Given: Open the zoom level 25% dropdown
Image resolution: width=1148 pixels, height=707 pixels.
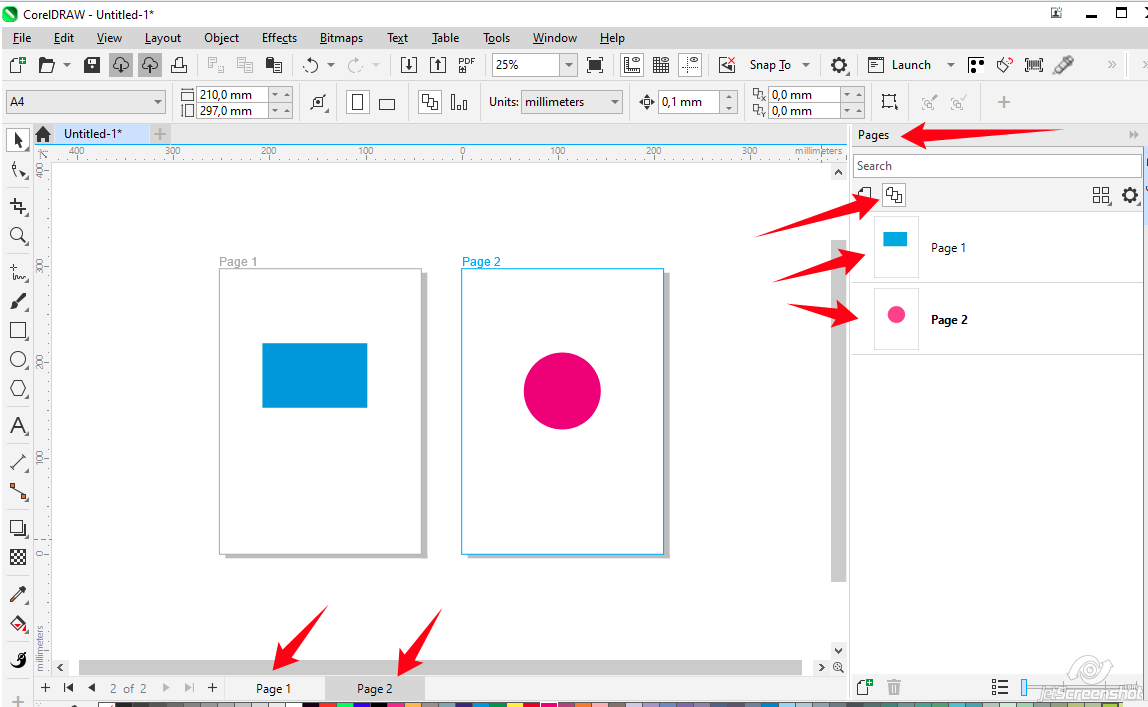Looking at the screenshot, I should [569, 65].
